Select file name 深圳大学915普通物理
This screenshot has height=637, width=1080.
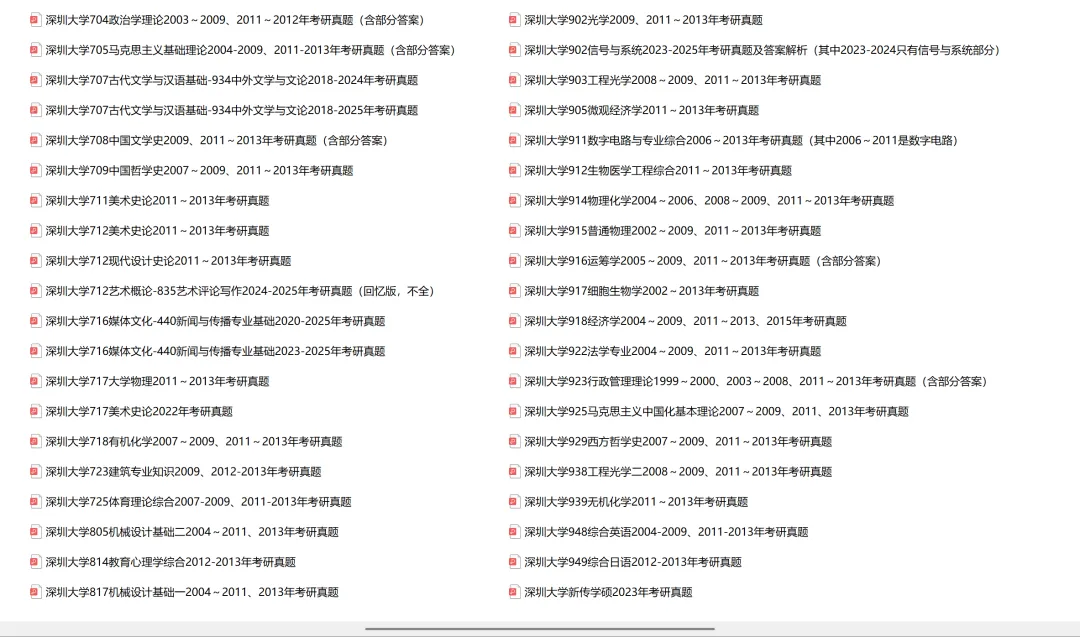coord(672,231)
